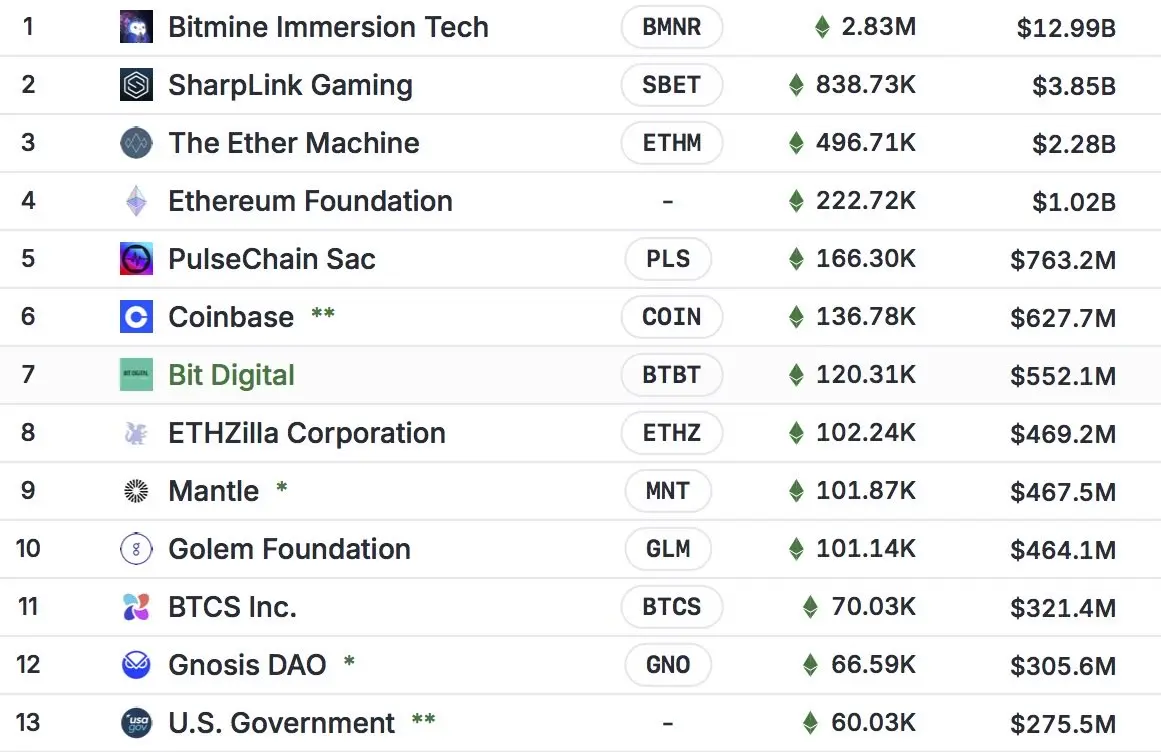This screenshot has height=752, width=1161.
Task: Click the COIN ticker badge
Action: [671, 317]
